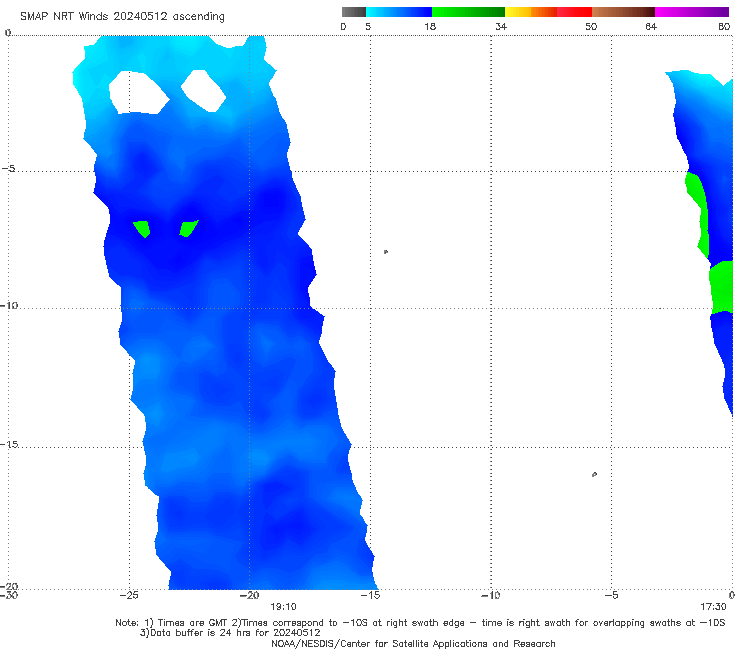Click the "SMAP NRT Winds 20240512 ascending" title
This screenshot has width=740, height=650.
click(122, 17)
